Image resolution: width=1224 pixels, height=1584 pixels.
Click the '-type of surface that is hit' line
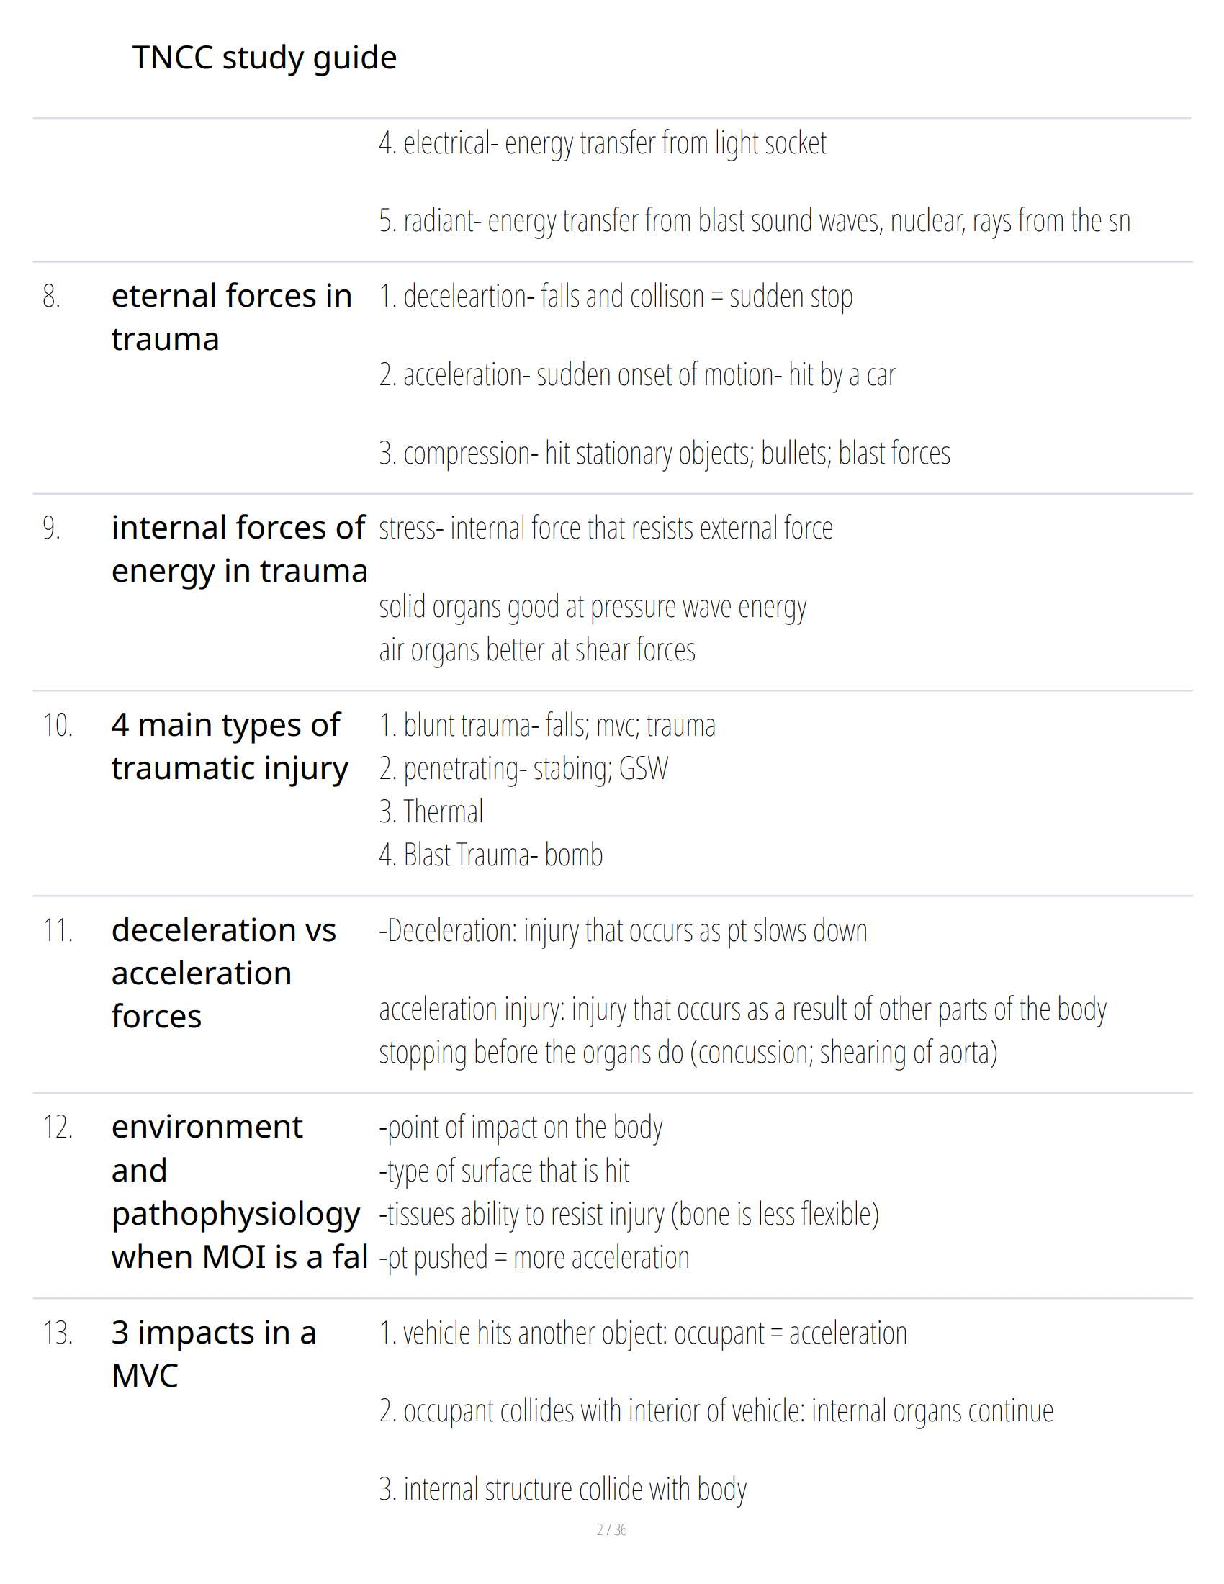point(504,1171)
